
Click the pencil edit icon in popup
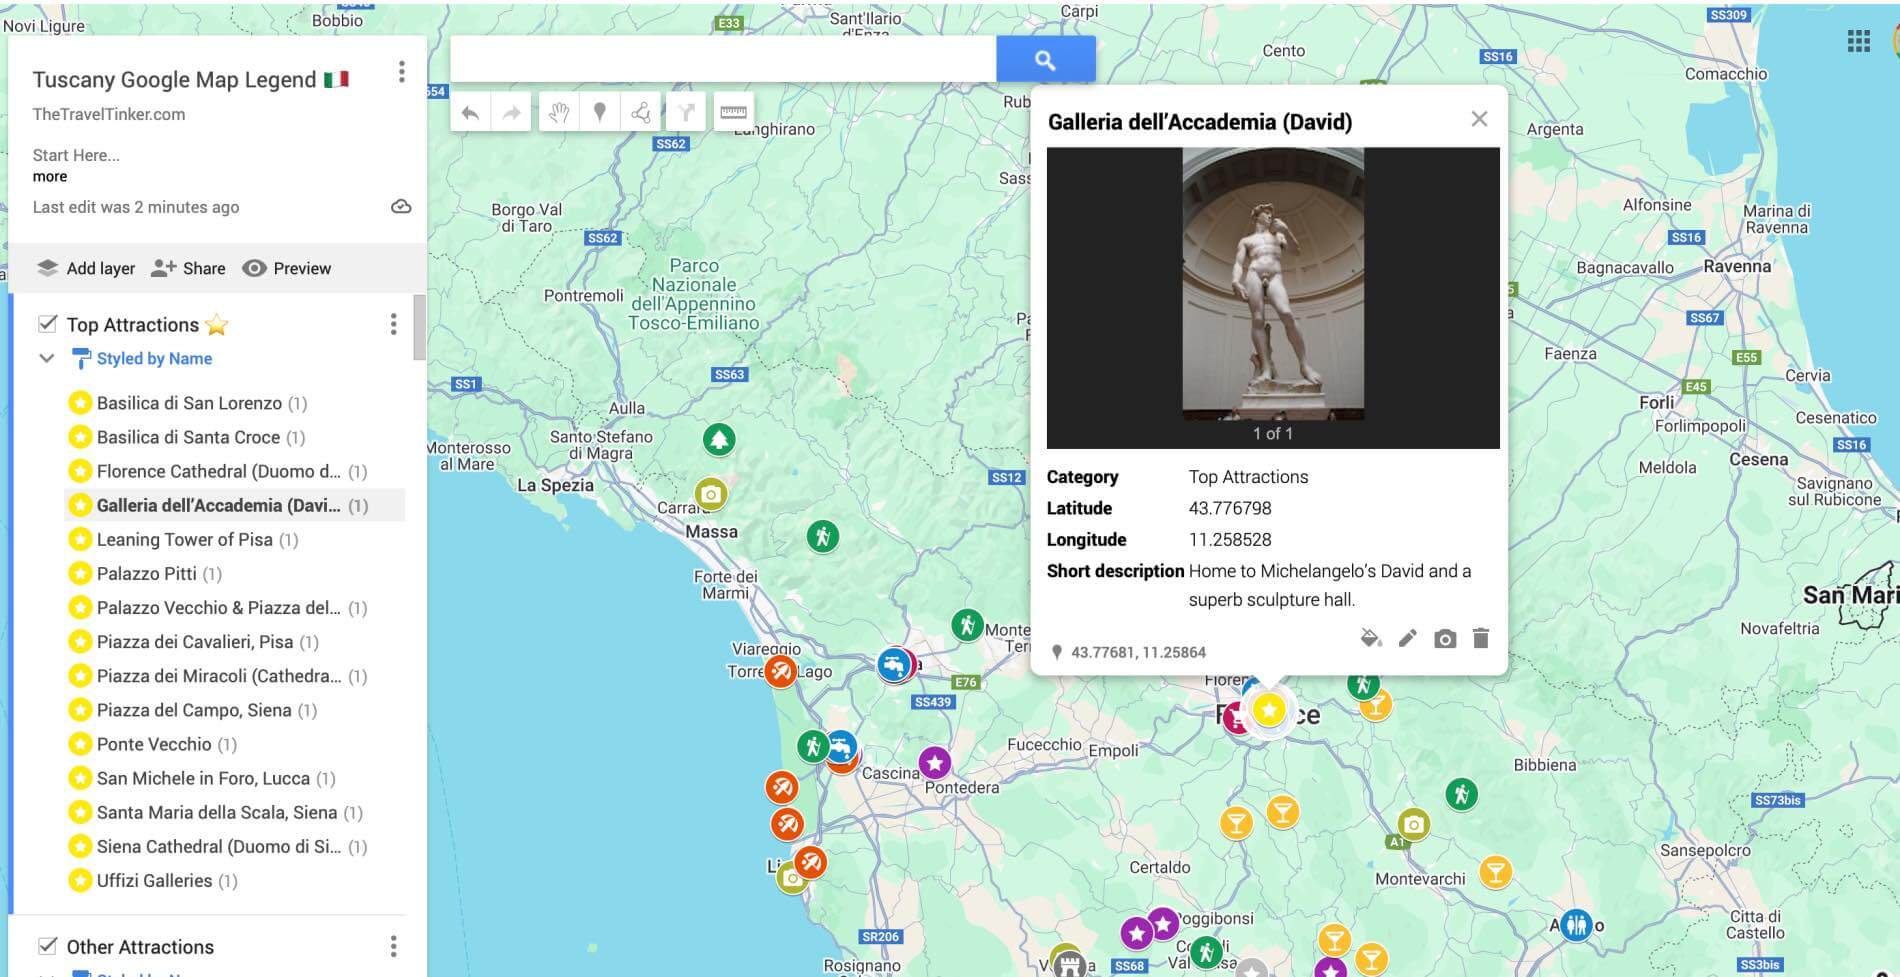[1407, 638]
